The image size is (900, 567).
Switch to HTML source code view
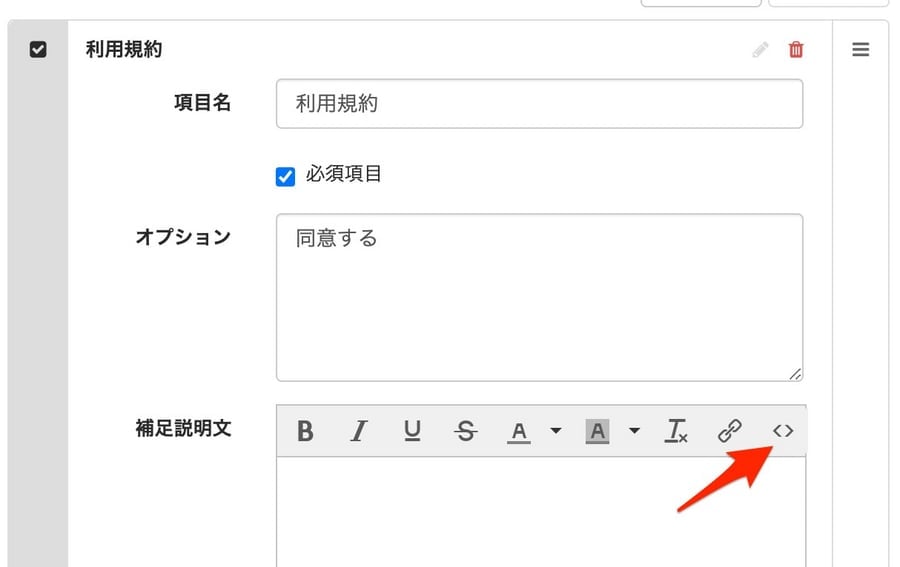pyautogui.click(x=783, y=431)
